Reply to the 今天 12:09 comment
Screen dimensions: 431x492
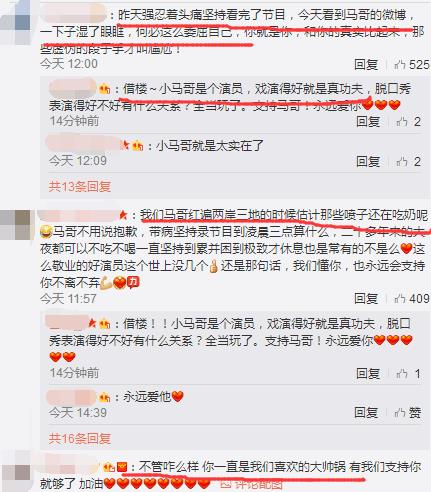click(x=368, y=162)
